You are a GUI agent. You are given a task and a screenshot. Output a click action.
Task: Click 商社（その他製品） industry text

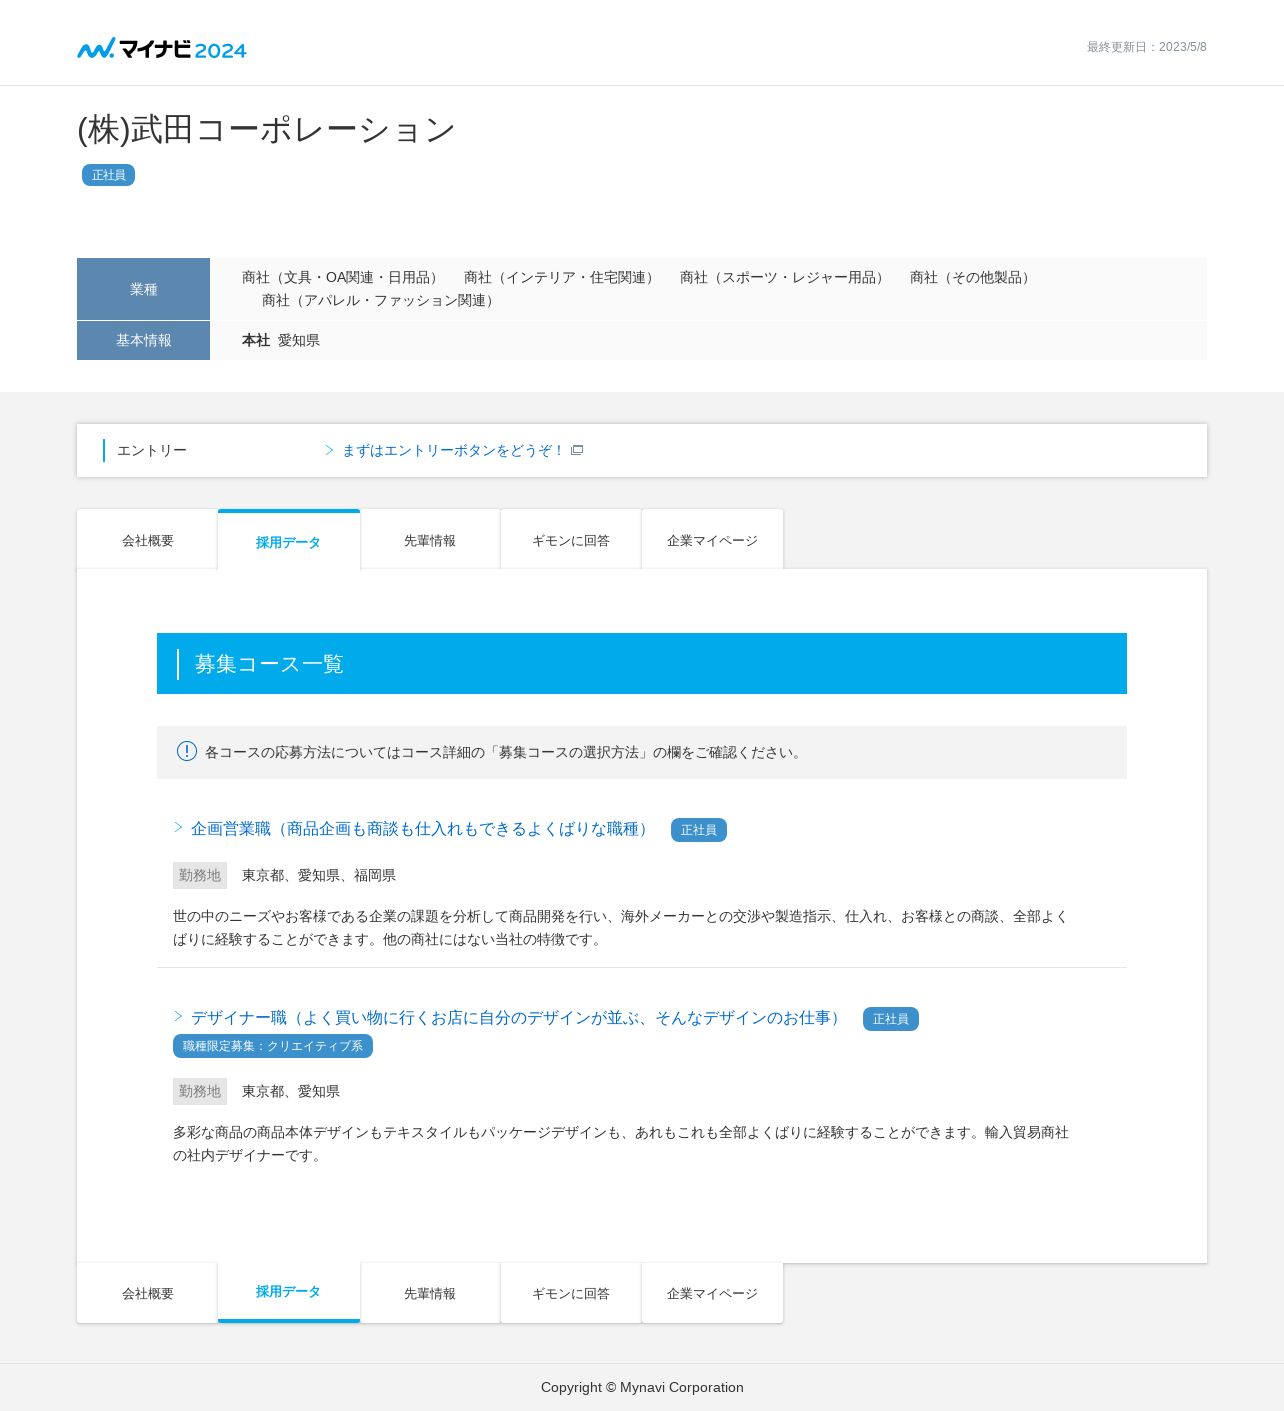click(x=972, y=277)
